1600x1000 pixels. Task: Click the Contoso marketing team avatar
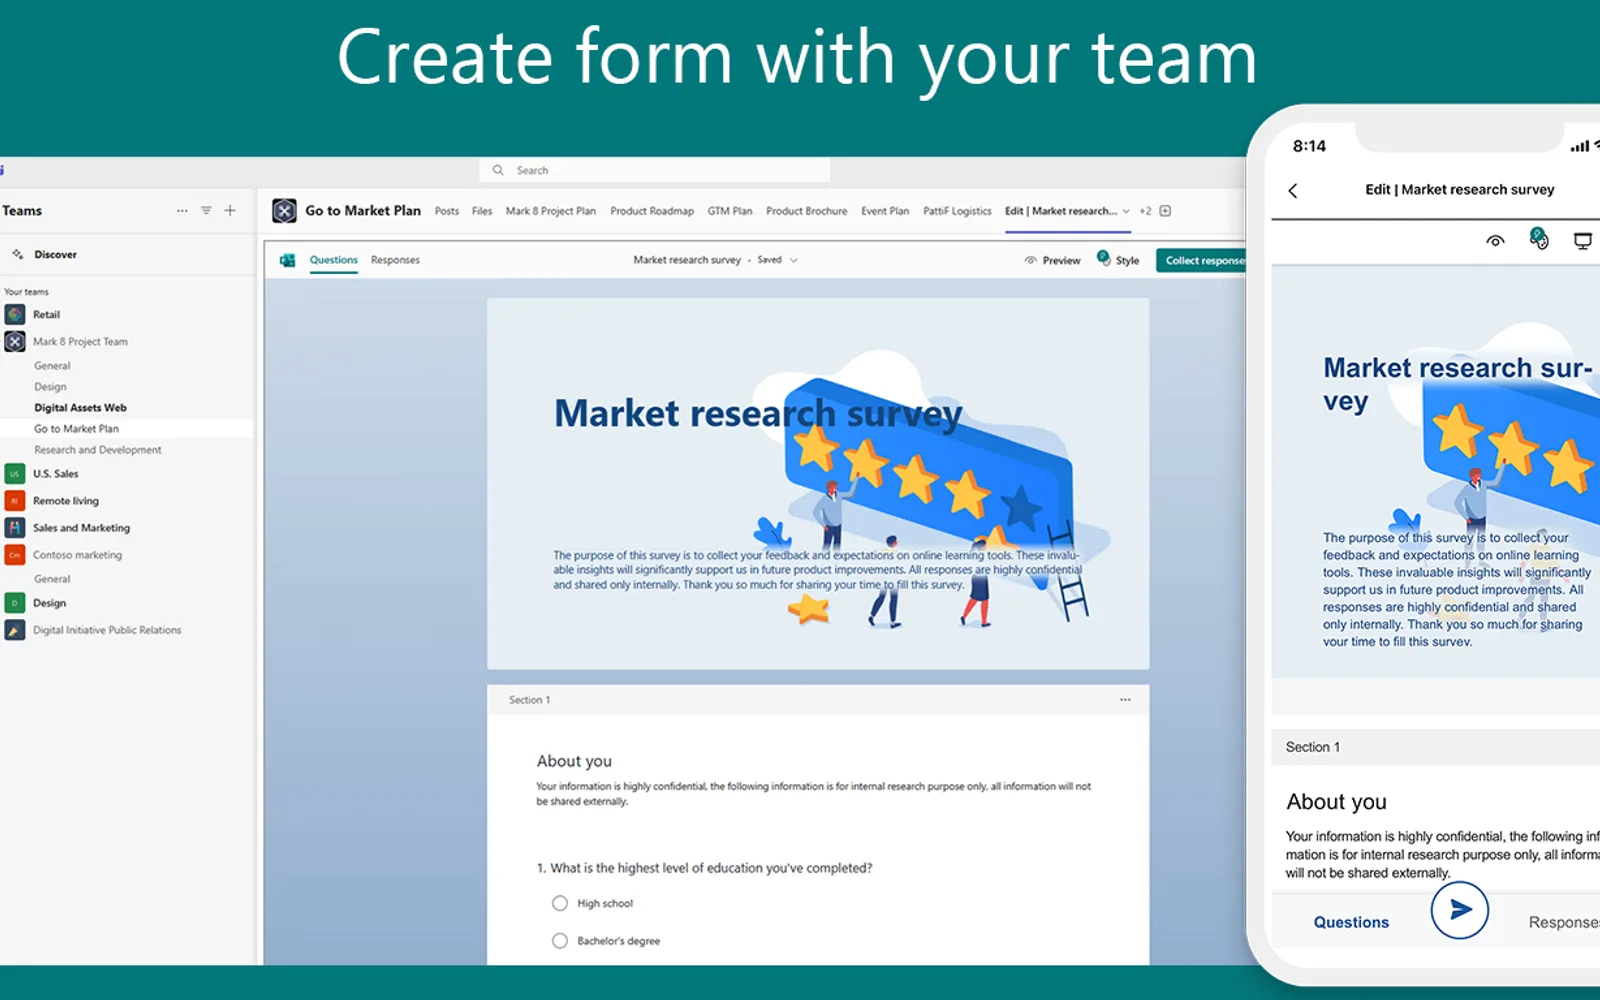15,555
